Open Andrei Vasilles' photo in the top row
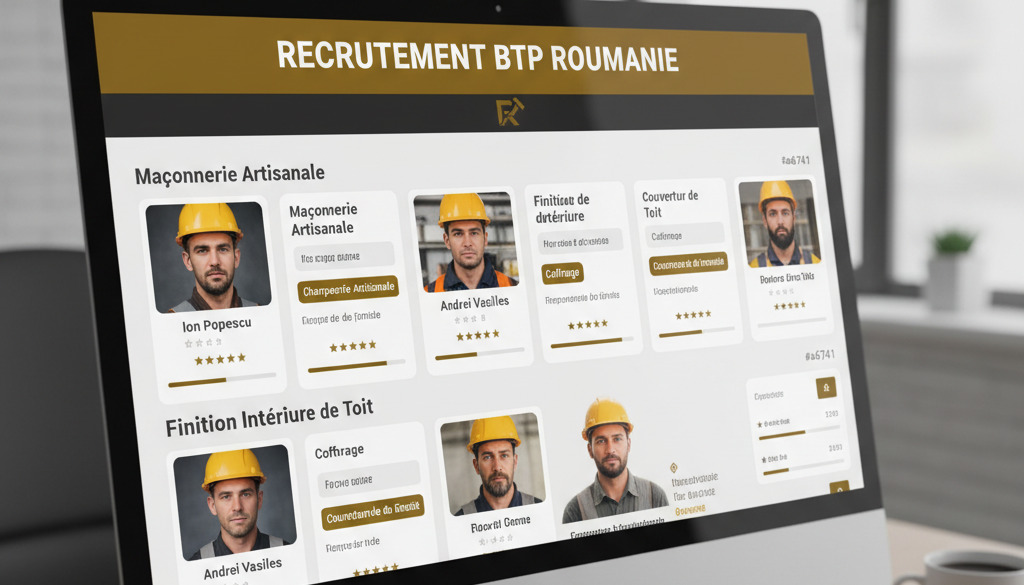Screen dimensions: 1024x585 [x=466, y=241]
